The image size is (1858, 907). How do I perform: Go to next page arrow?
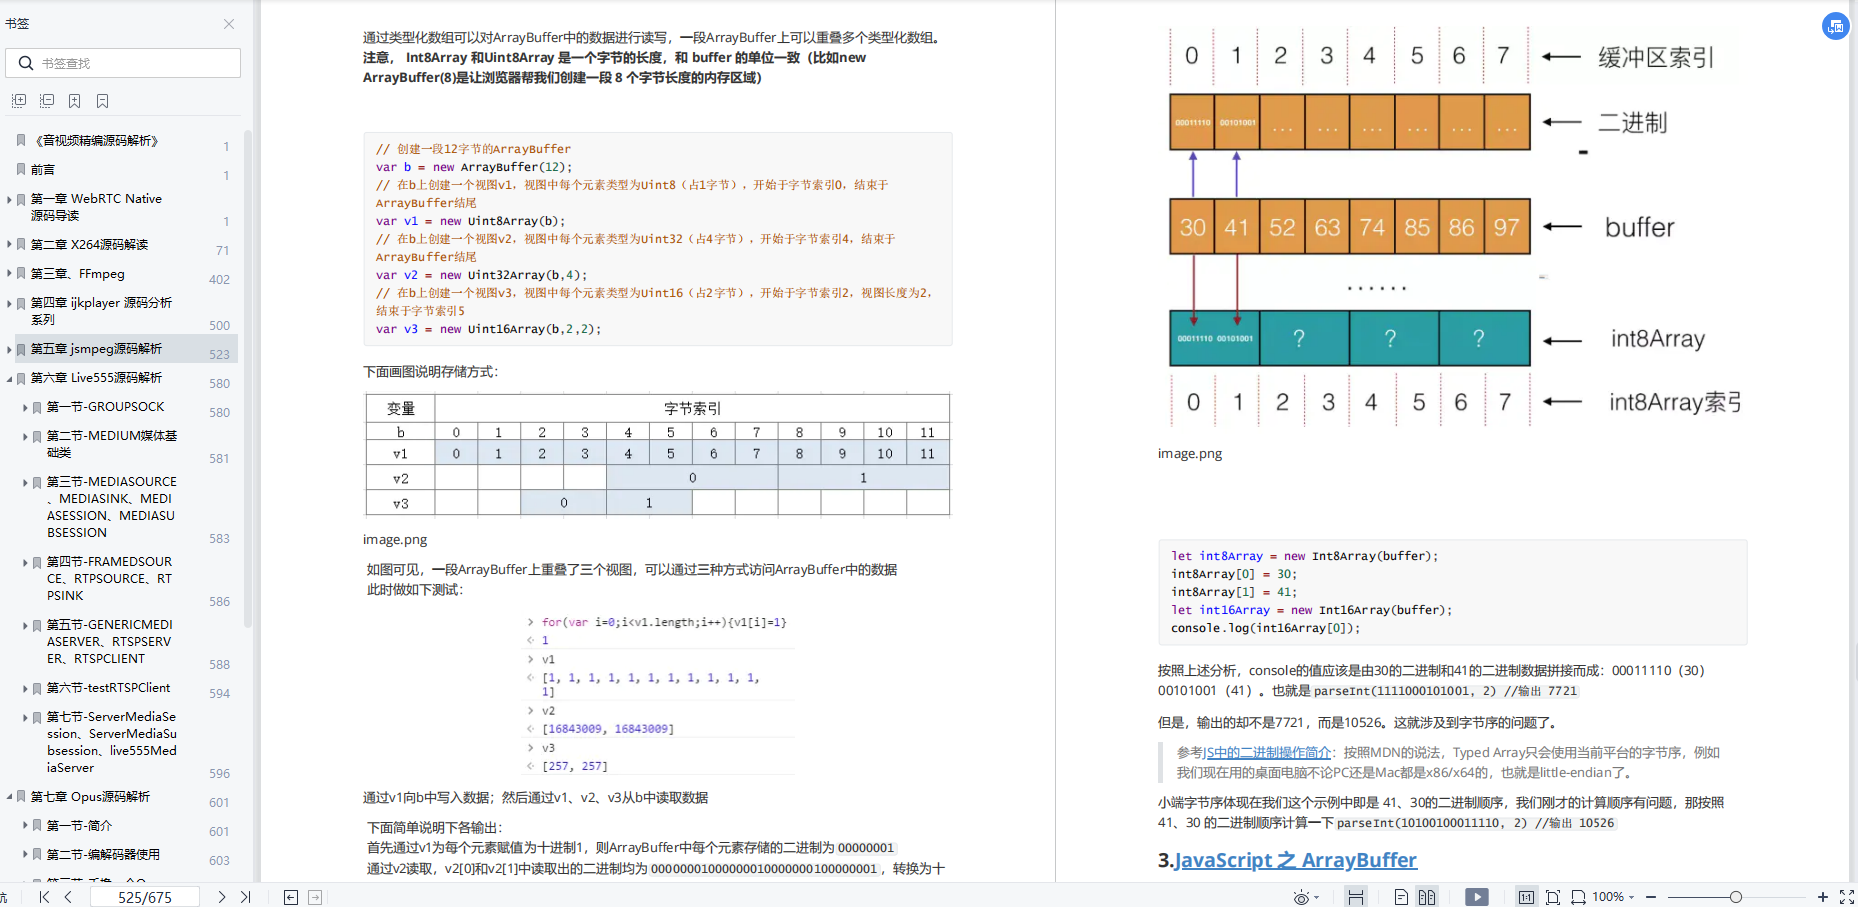(221, 897)
